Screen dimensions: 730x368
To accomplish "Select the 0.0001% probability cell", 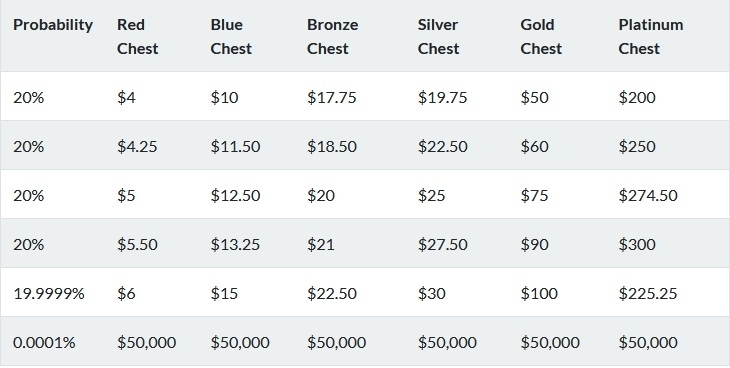I will click(x=44, y=342).
